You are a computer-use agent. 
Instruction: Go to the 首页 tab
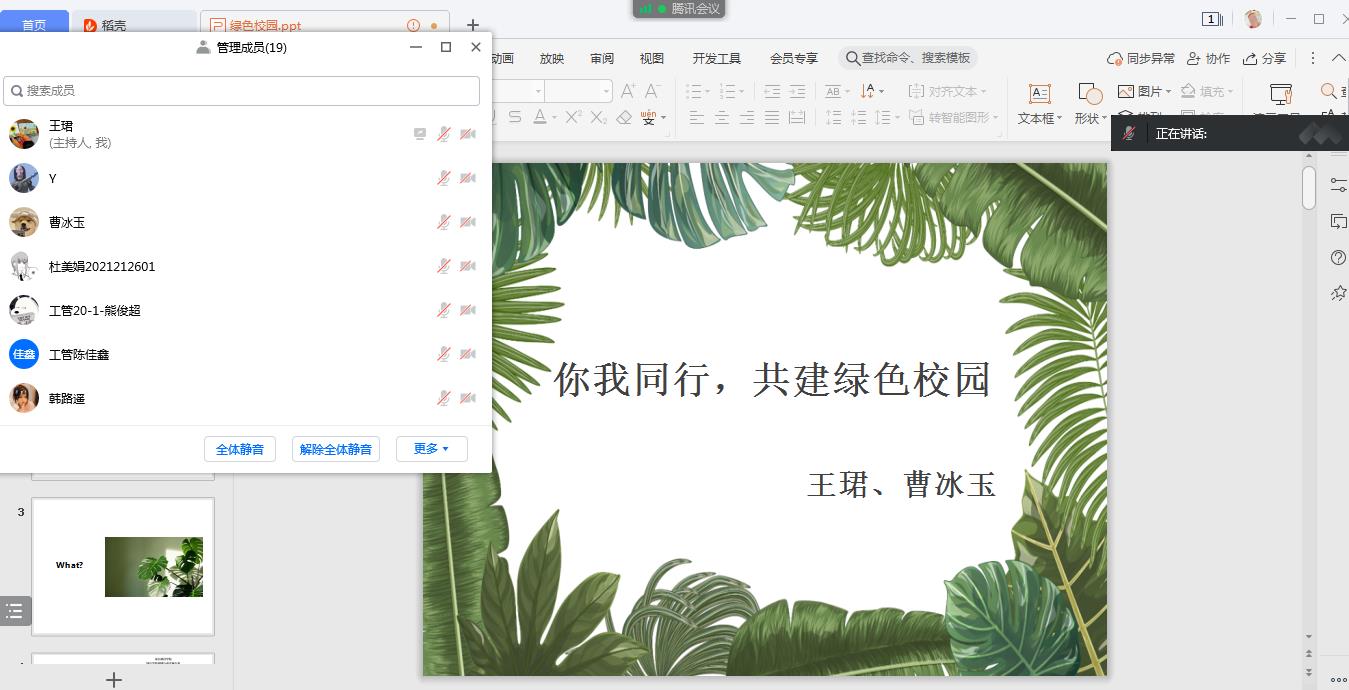(x=34, y=24)
